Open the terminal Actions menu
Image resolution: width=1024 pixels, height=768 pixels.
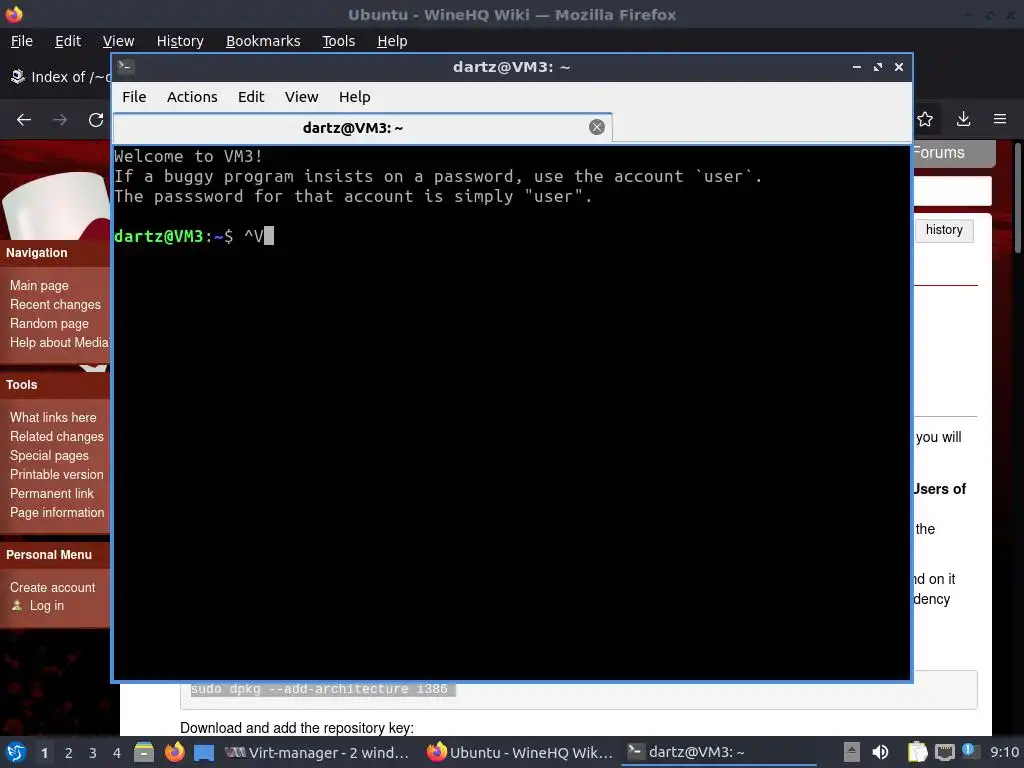(x=192, y=97)
